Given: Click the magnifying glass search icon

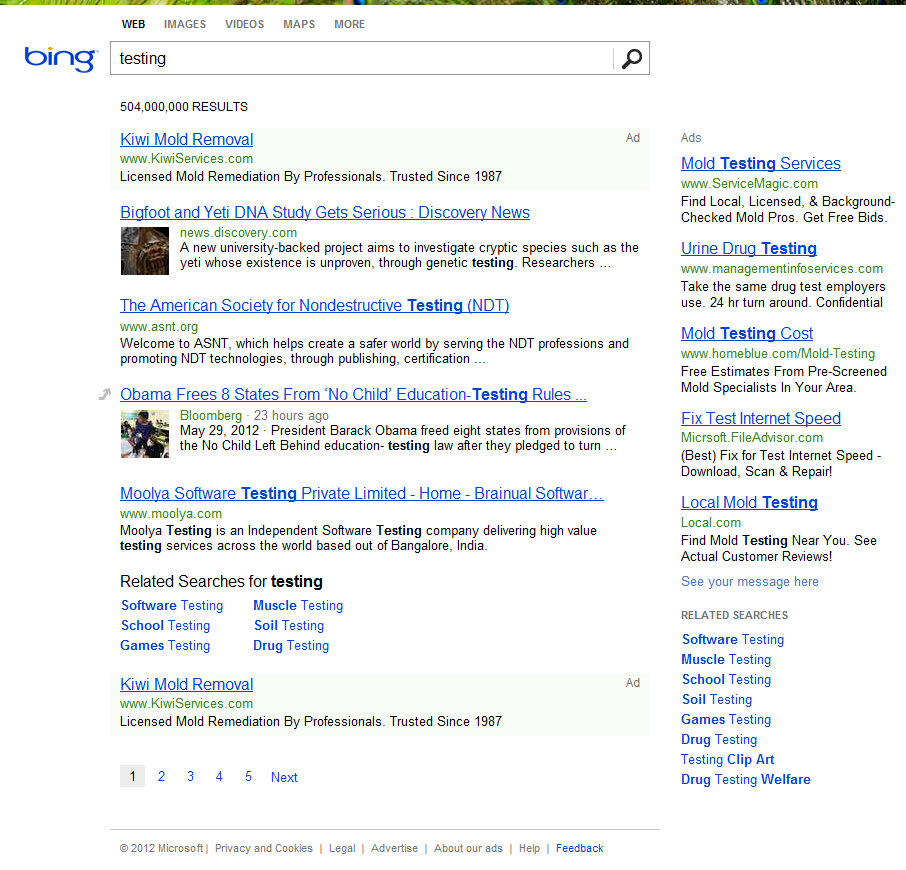Looking at the screenshot, I should (632, 58).
